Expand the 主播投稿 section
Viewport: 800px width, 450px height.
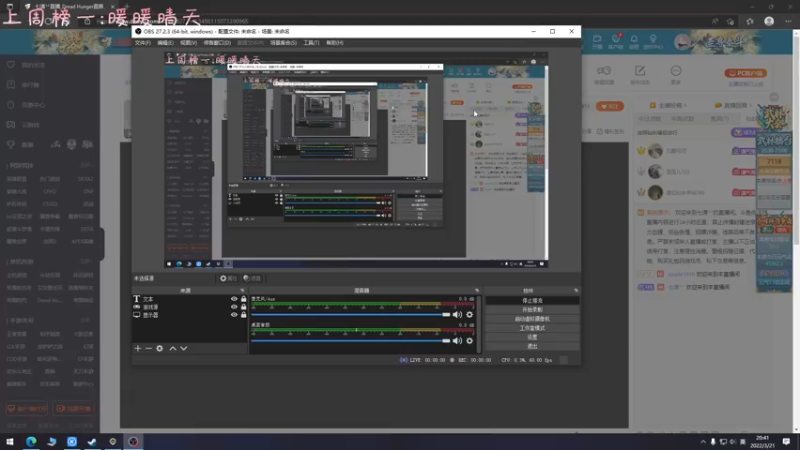(668, 105)
